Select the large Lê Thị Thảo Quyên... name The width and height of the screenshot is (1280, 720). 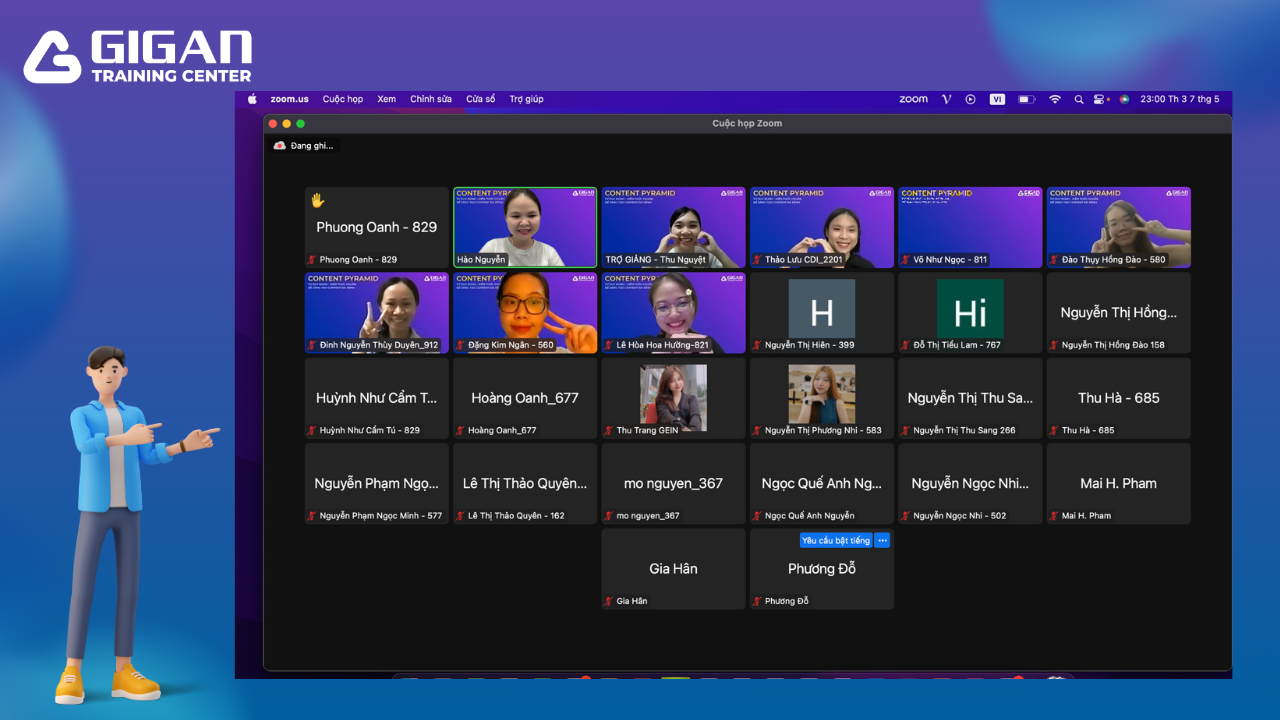click(x=525, y=484)
